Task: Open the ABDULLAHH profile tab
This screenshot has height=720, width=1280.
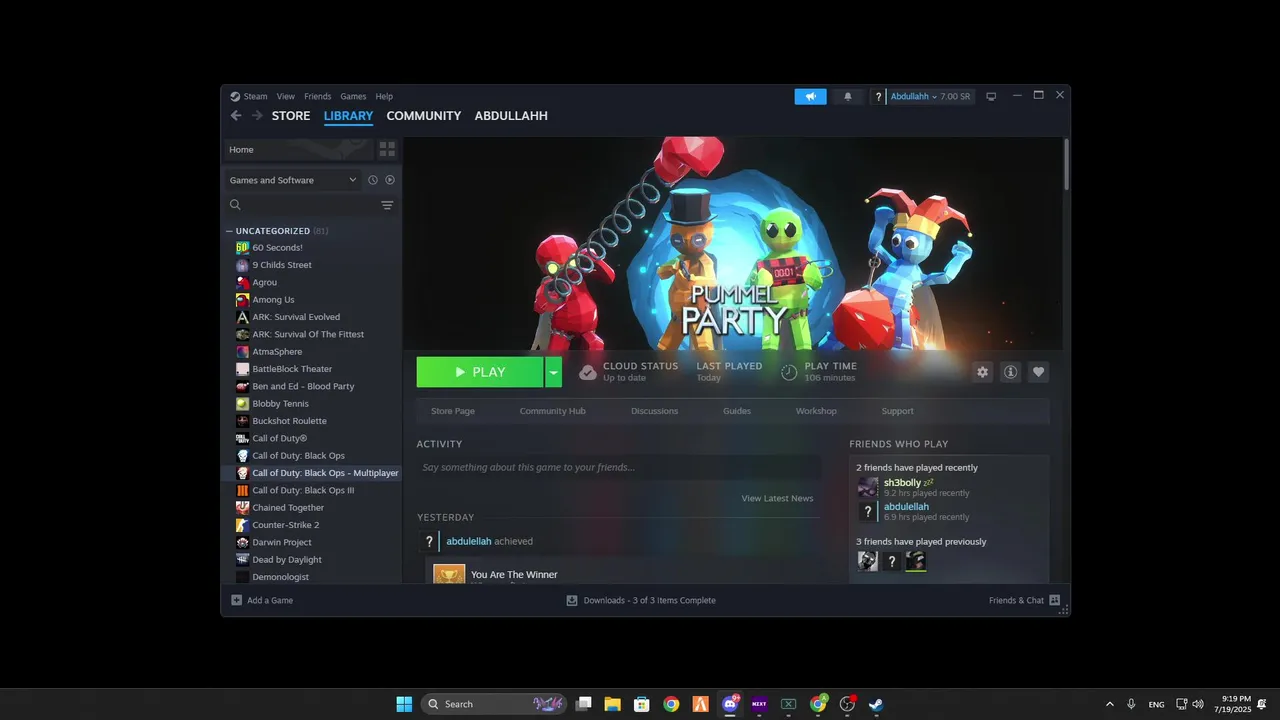Action: [511, 116]
